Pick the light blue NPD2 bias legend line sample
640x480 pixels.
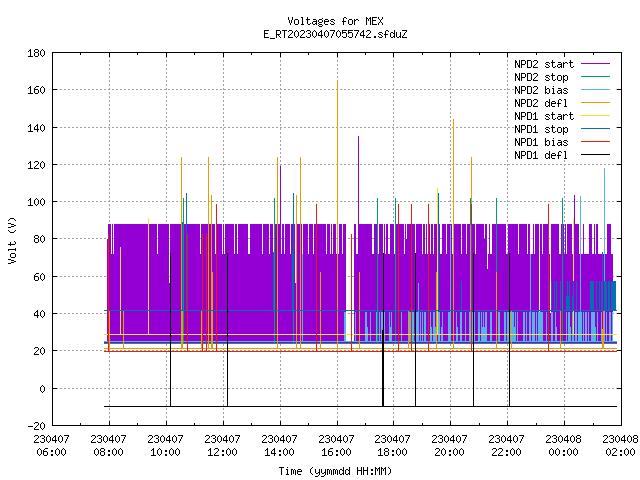[x=596, y=90]
